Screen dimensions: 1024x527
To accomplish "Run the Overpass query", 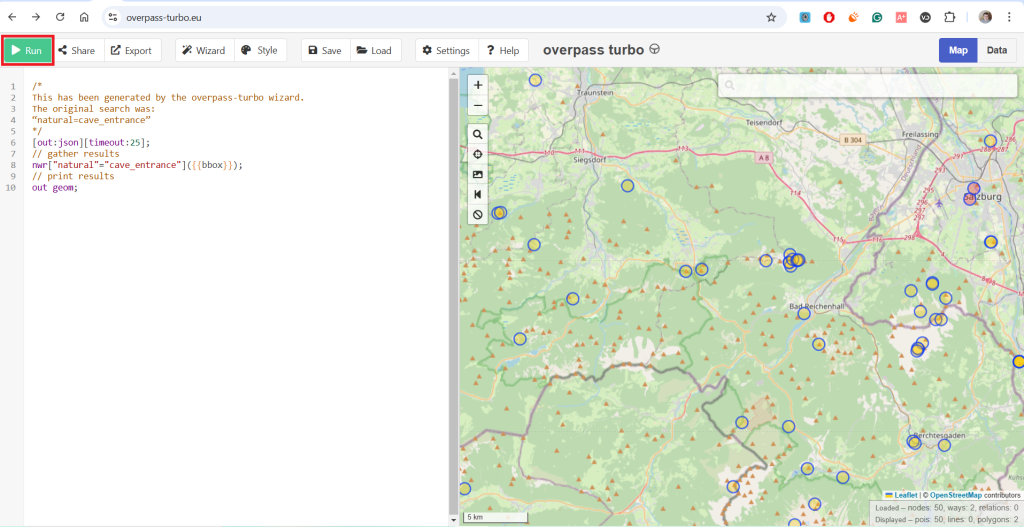I will pyautogui.click(x=27, y=50).
